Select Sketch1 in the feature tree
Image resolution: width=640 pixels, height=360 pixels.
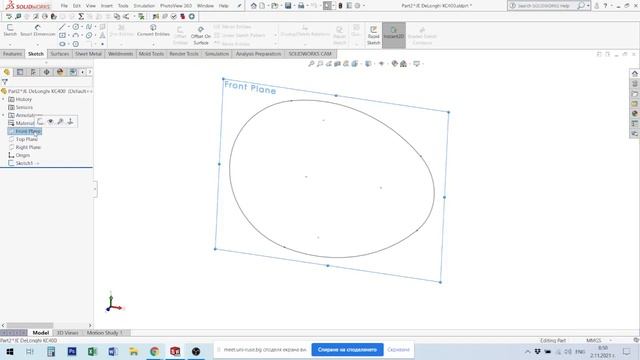tap(24, 163)
